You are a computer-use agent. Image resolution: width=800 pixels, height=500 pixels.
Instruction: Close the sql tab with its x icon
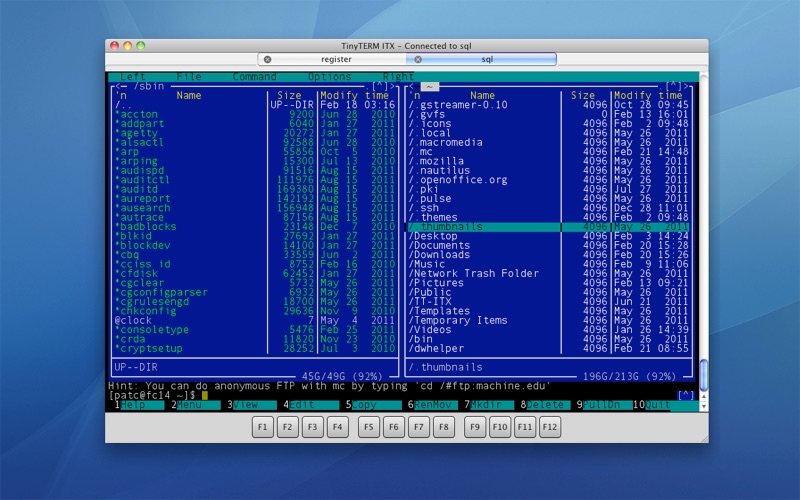click(x=418, y=59)
